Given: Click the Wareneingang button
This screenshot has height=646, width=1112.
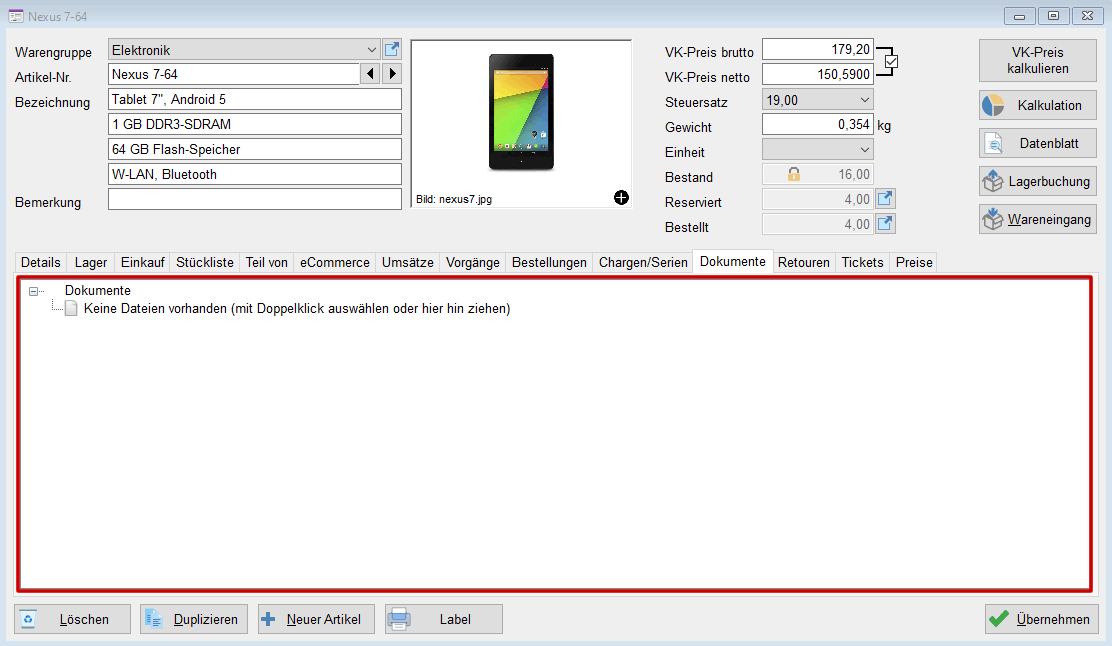Looking at the screenshot, I should coord(1038,220).
